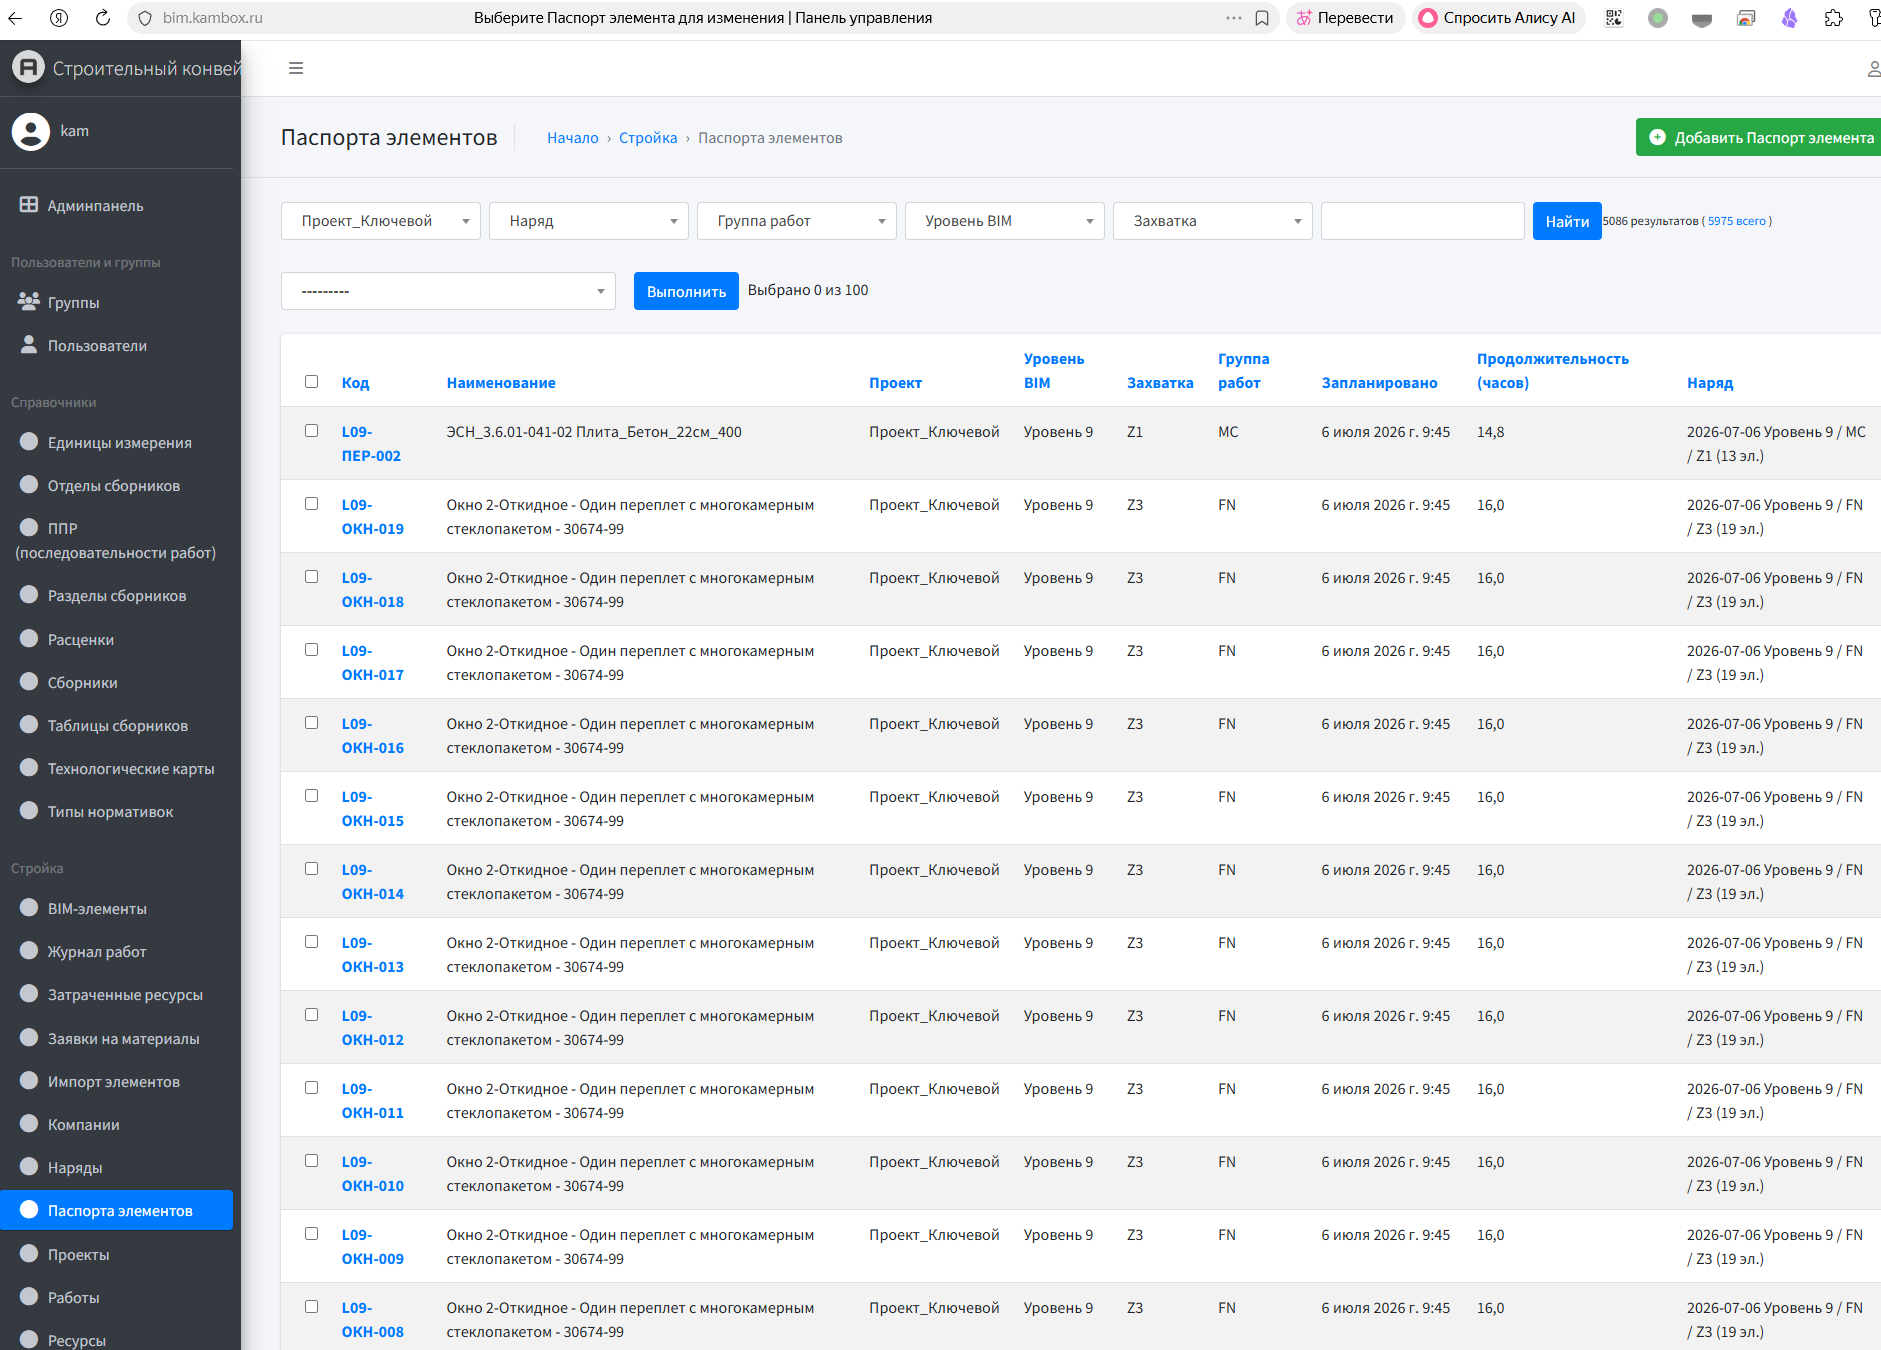Viewport: 1881px width, 1350px height.
Task: Sort by Наряд column header
Action: tap(1710, 383)
